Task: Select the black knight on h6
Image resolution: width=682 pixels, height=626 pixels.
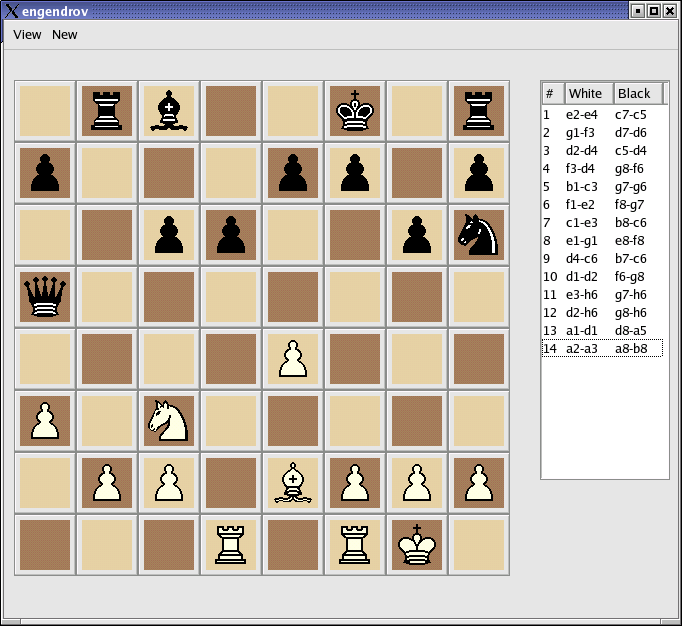Action: pos(479,235)
